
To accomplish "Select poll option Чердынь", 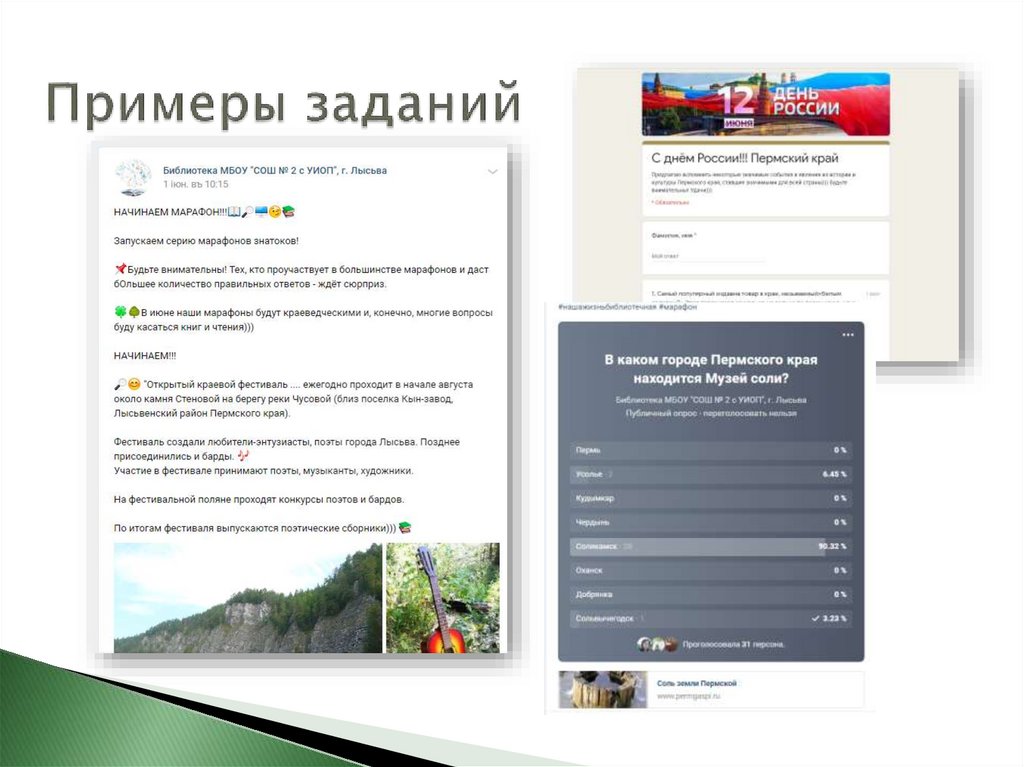I will 711,523.
